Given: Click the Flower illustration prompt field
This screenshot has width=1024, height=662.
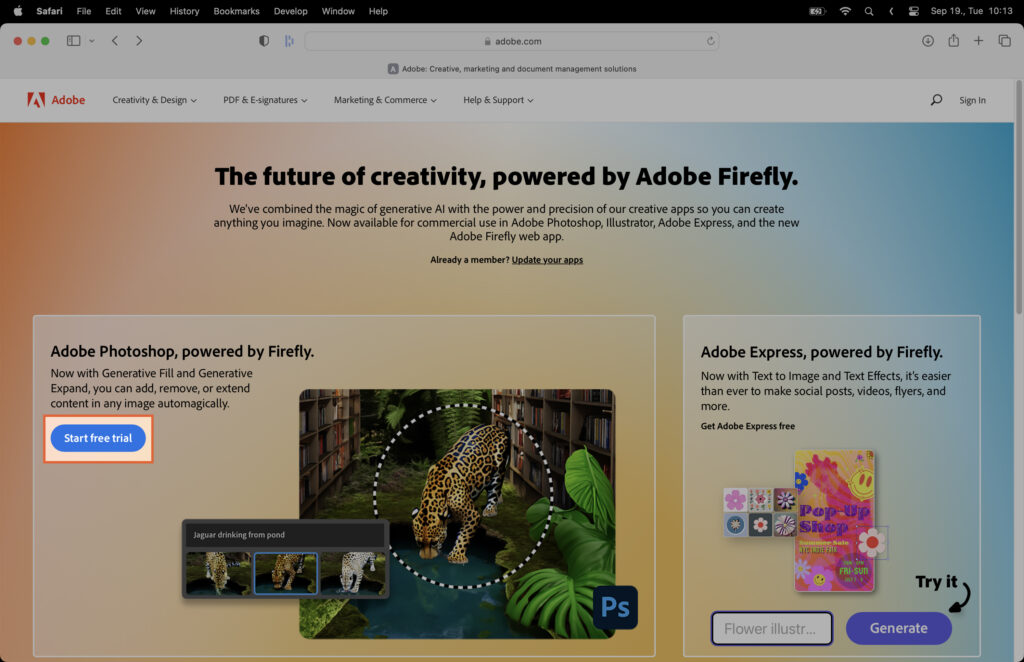Looking at the screenshot, I should click(x=772, y=628).
